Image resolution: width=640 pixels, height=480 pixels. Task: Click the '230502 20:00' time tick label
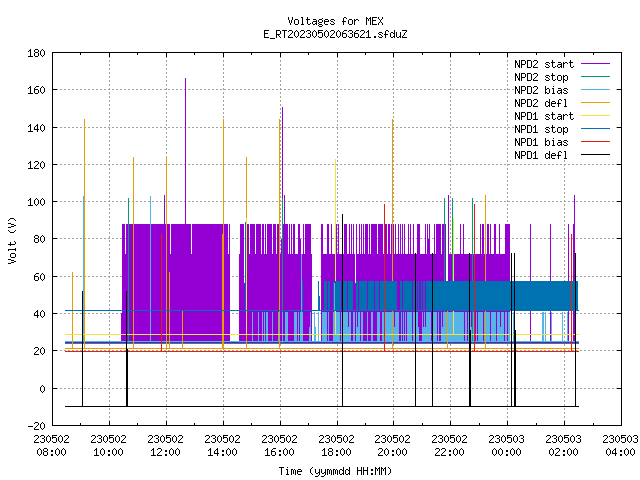click(x=393, y=446)
